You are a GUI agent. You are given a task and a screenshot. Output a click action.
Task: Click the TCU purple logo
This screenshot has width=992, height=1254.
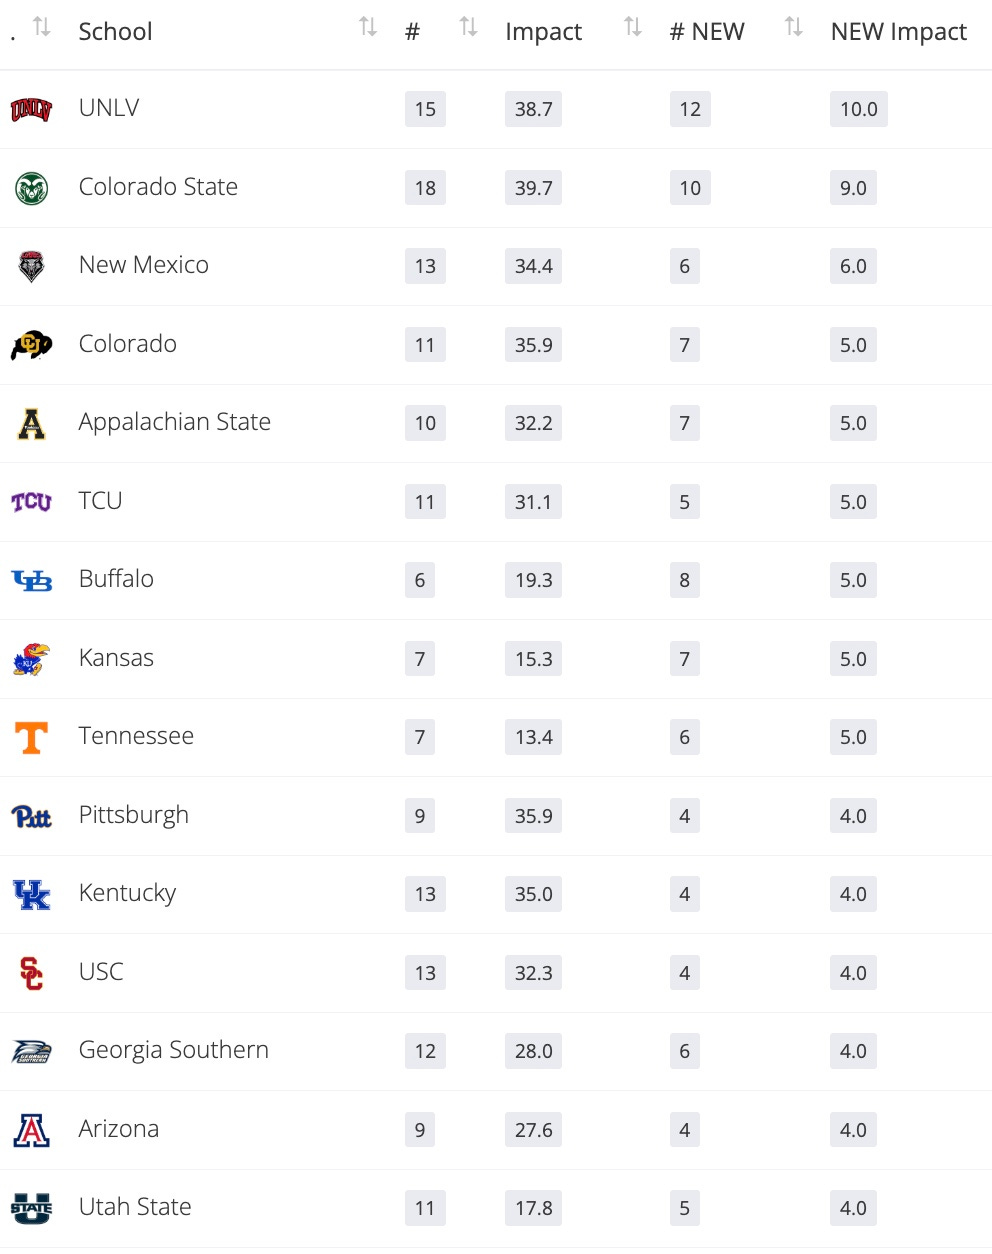pyautogui.click(x=31, y=502)
